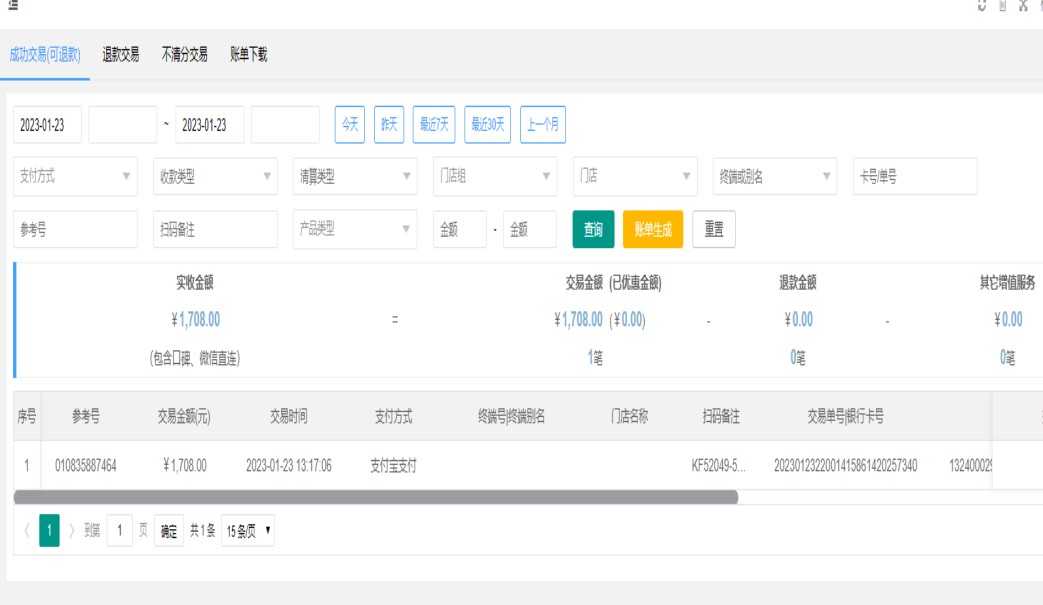Switch to the 不清分交易 tab
Screen dimensions: 1043x605
(x=184, y=55)
